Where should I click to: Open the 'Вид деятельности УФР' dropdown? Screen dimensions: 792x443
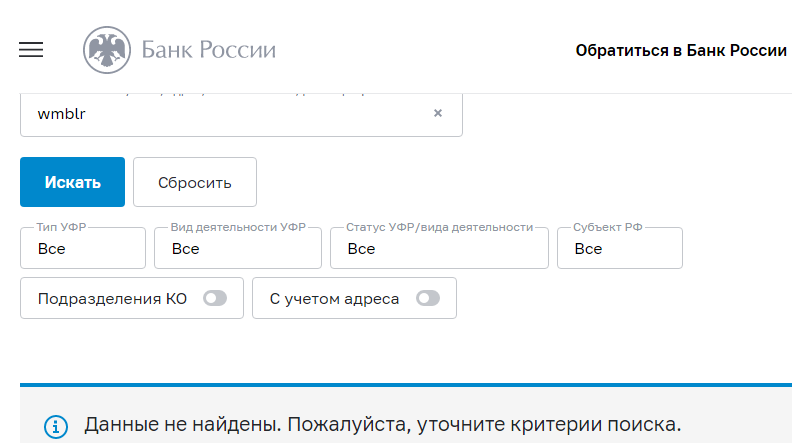tap(237, 249)
